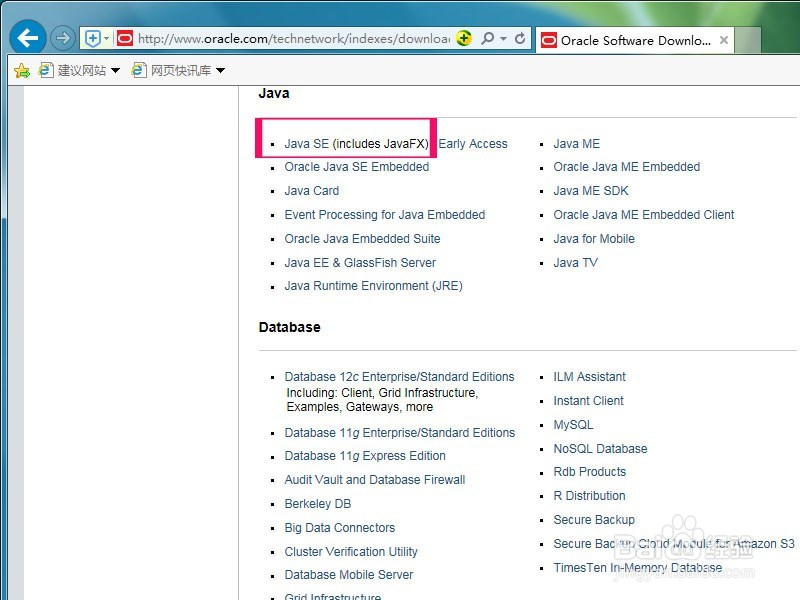
Task: Open the Database Mobile Server link
Action: [x=349, y=574]
